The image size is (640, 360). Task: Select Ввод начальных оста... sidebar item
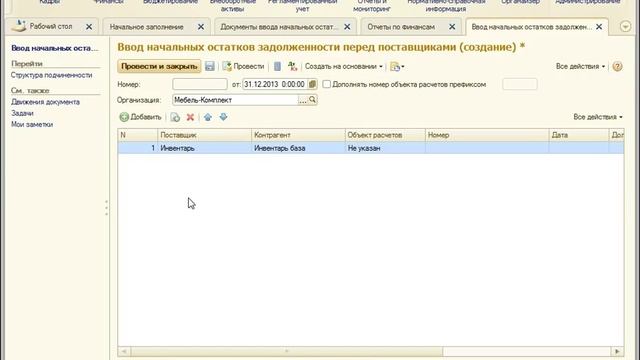pos(55,48)
